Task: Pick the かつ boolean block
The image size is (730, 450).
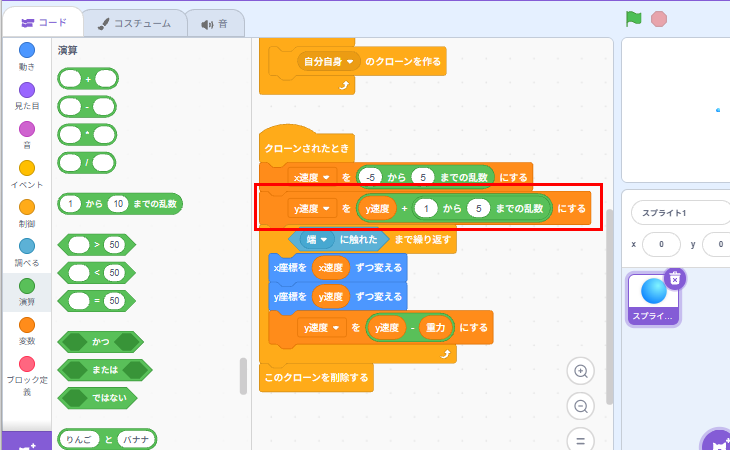Action: coord(100,342)
